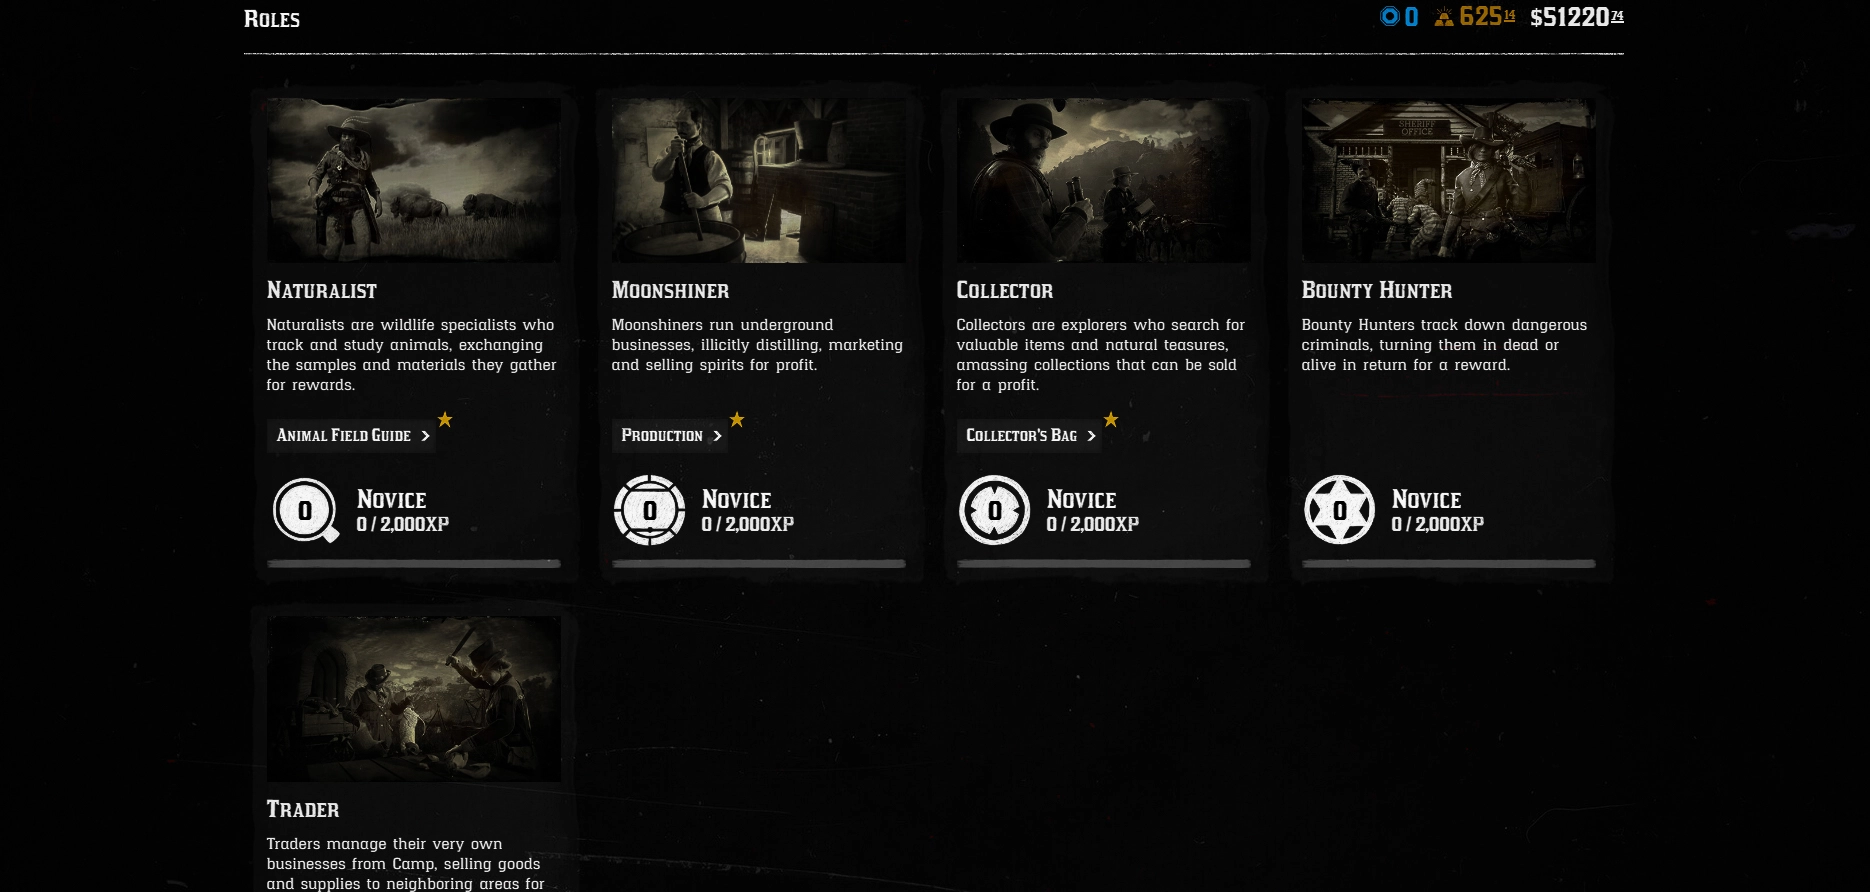The image size is (1870, 892).
Task: Select the Bounty Hunter role image
Action: tap(1449, 181)
